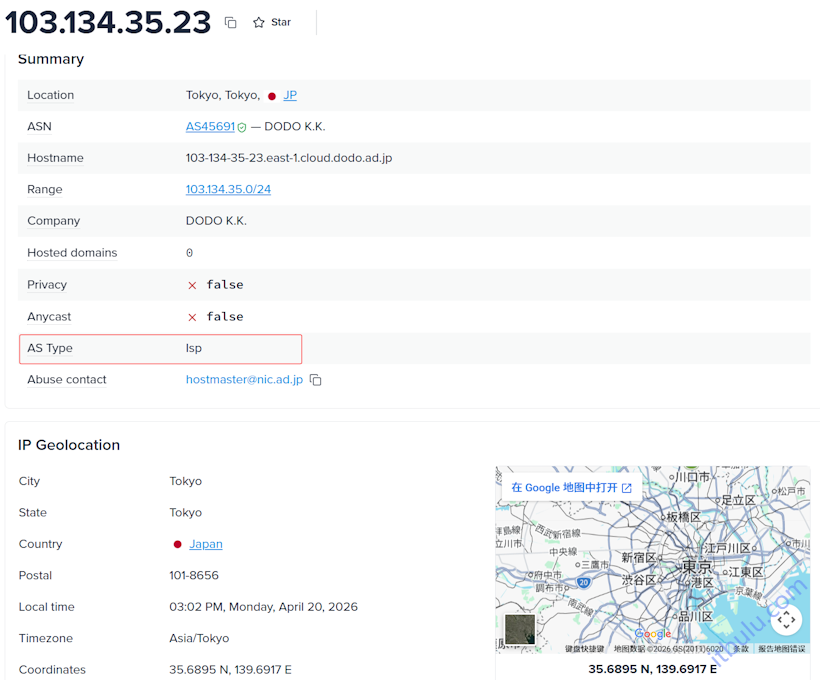Switch to satellite view using the map thumbnail
Screen dimensions: 820x680
(x=520, y=629)
